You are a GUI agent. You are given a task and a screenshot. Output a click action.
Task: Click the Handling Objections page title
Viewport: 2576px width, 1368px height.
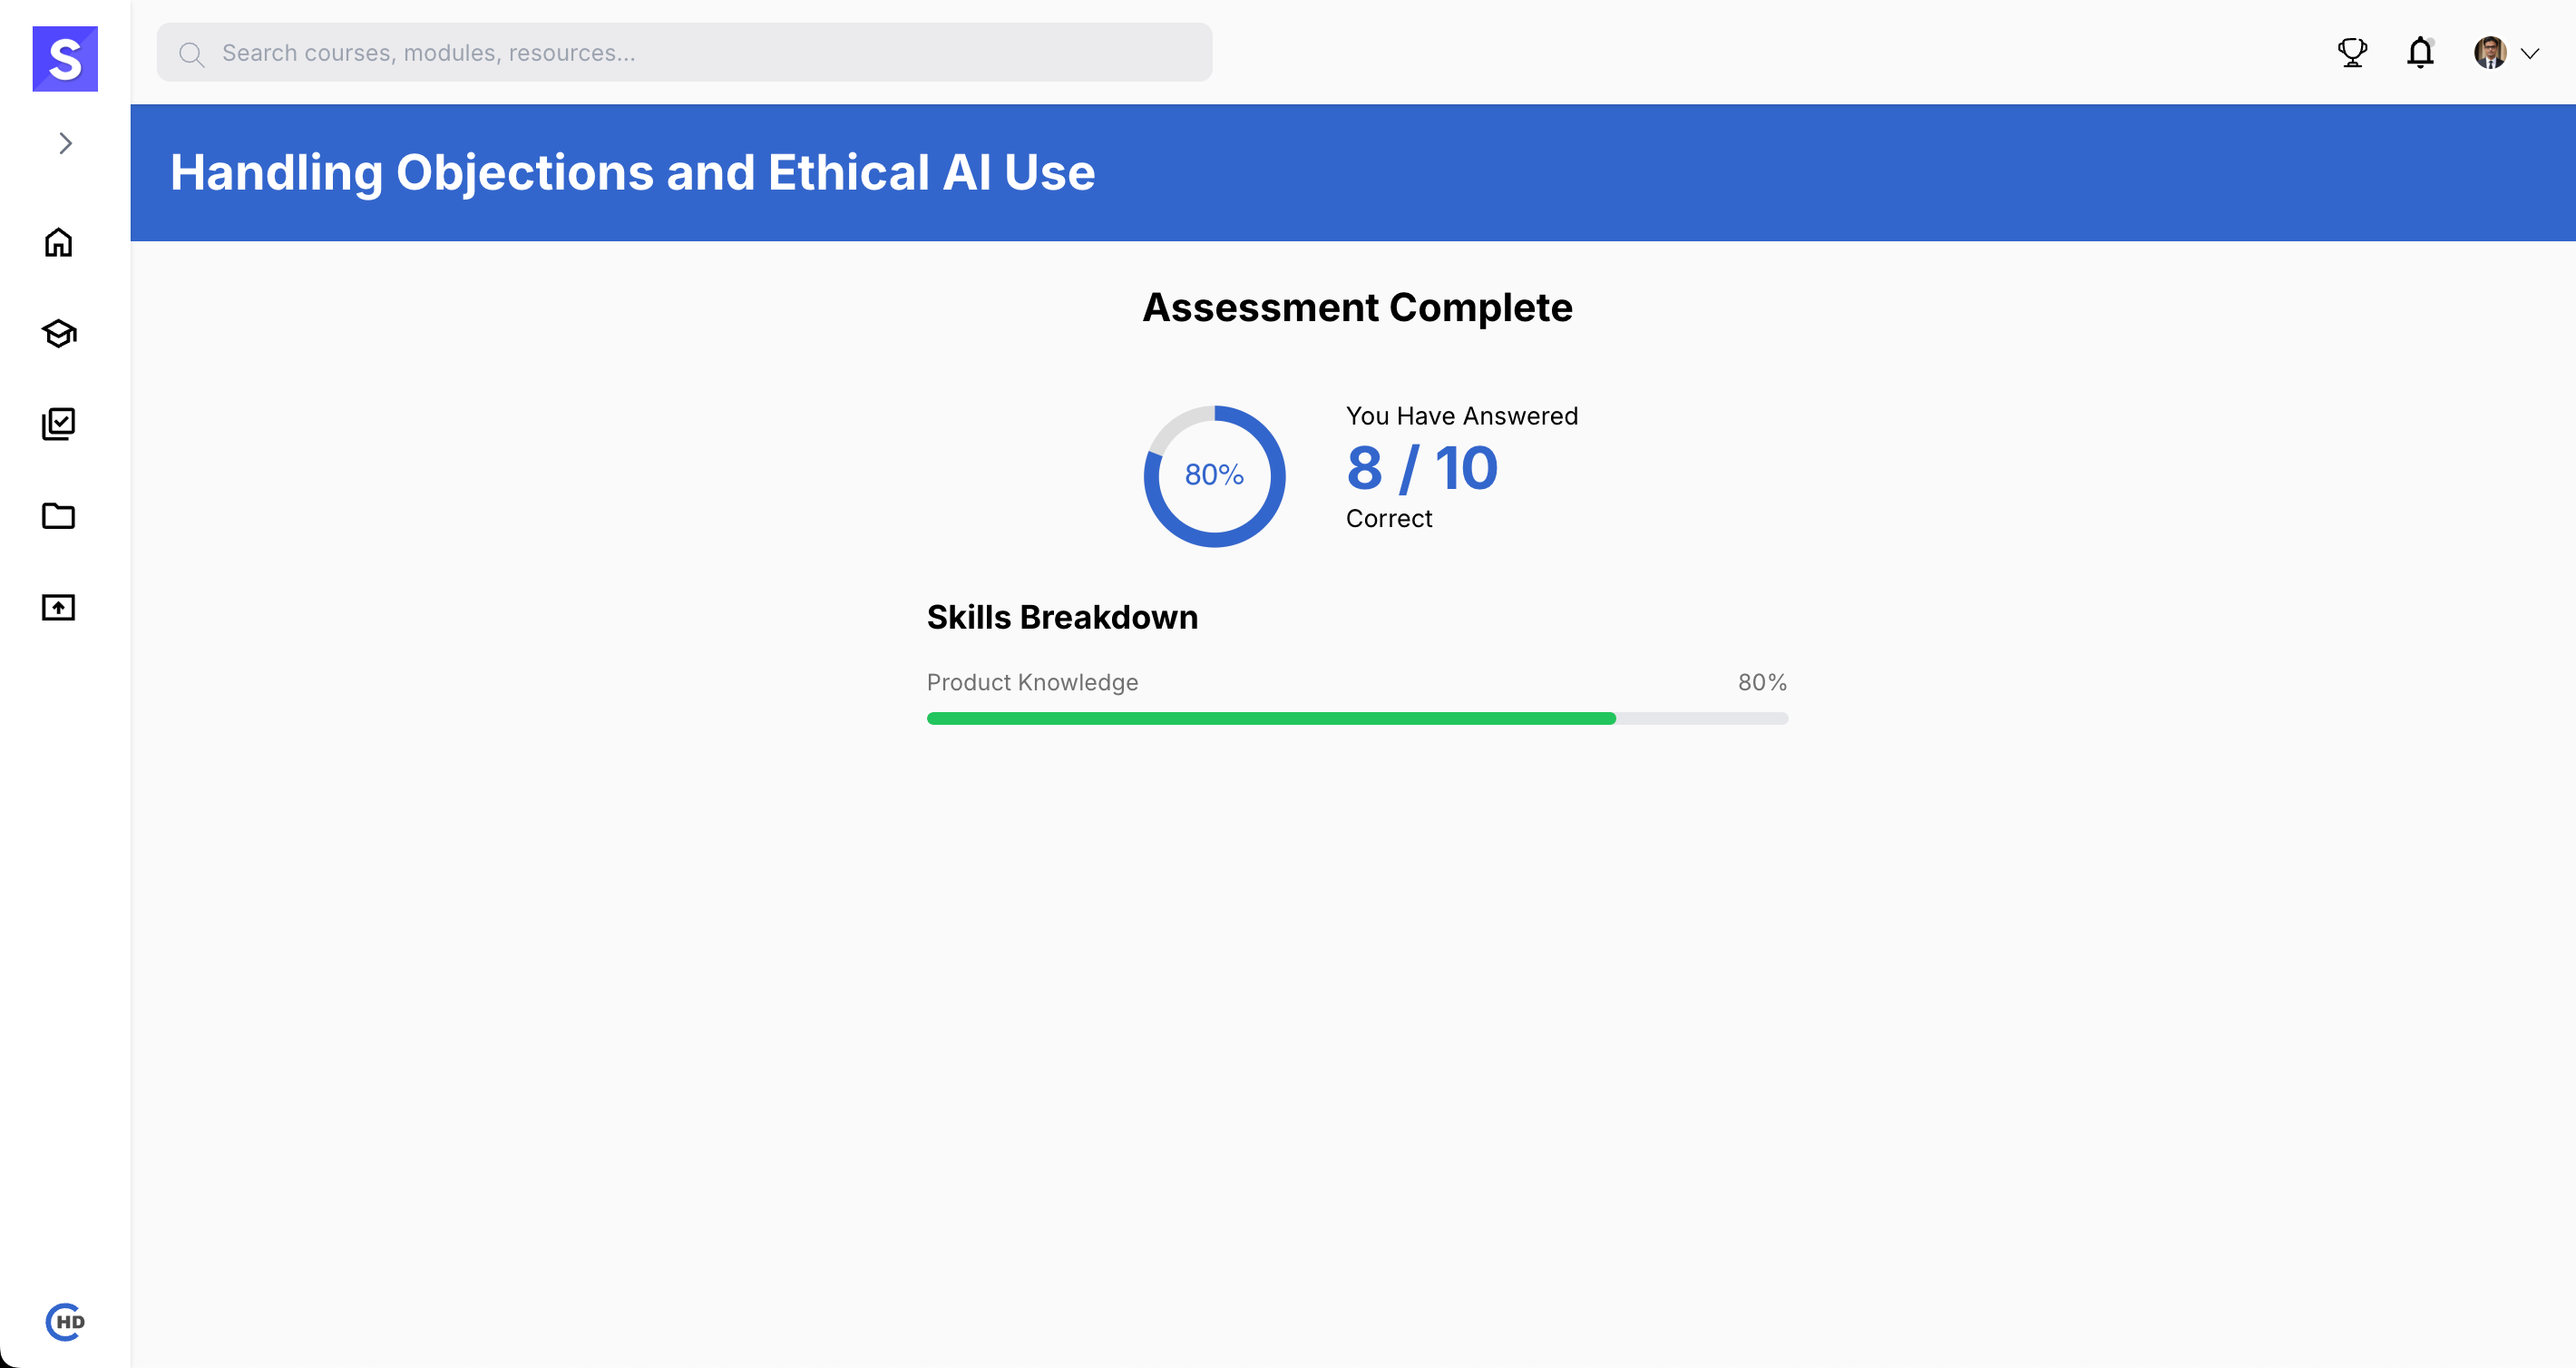[x=632, y=172]
